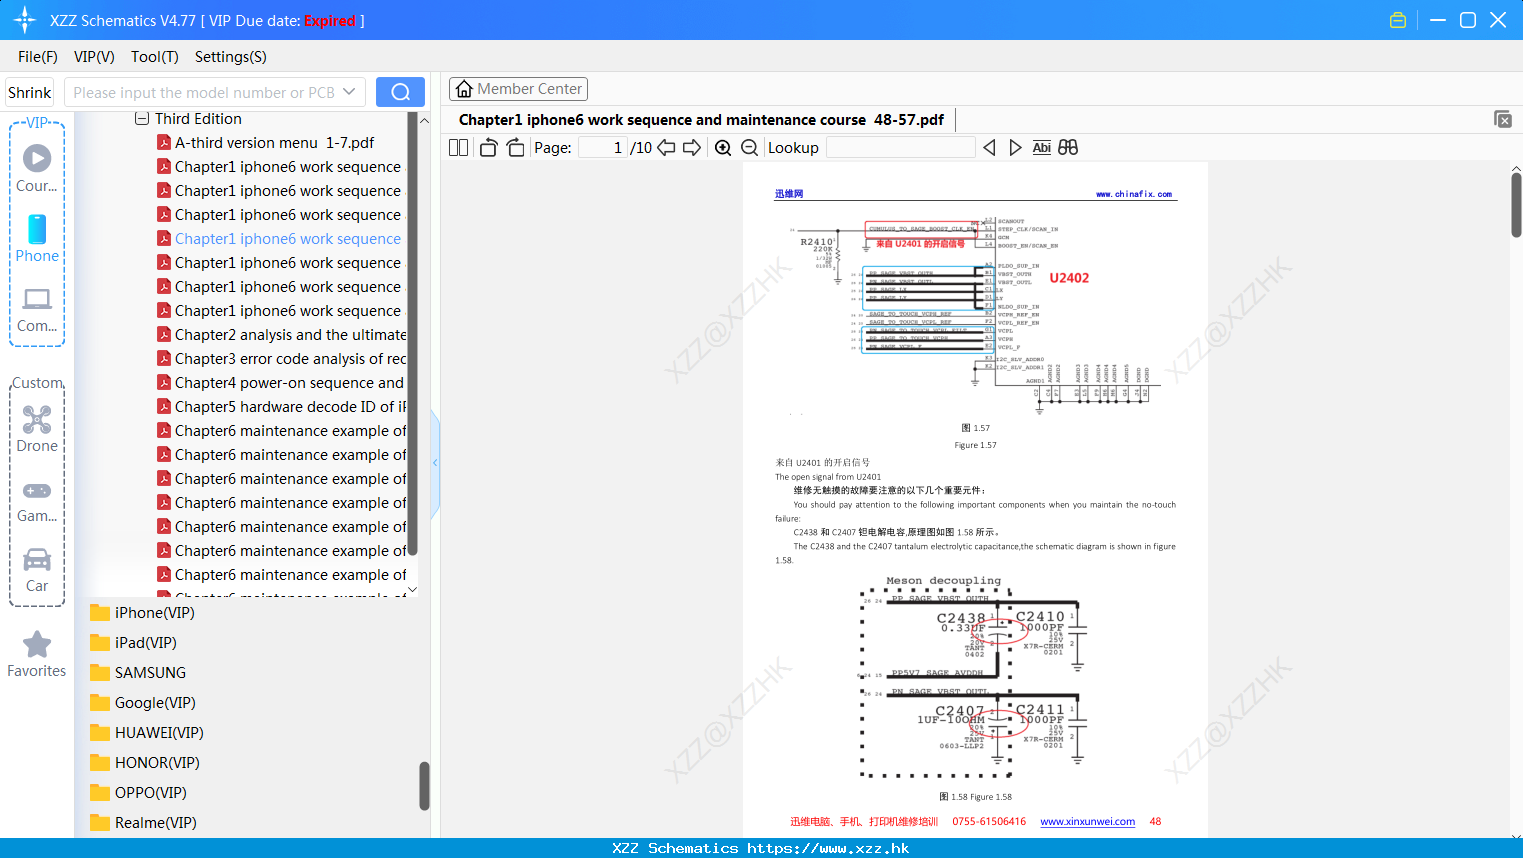Open the File(F) menu
The width and height of the screenshot is (1523, 858).
pyautogui.click(x=38, y=56)
